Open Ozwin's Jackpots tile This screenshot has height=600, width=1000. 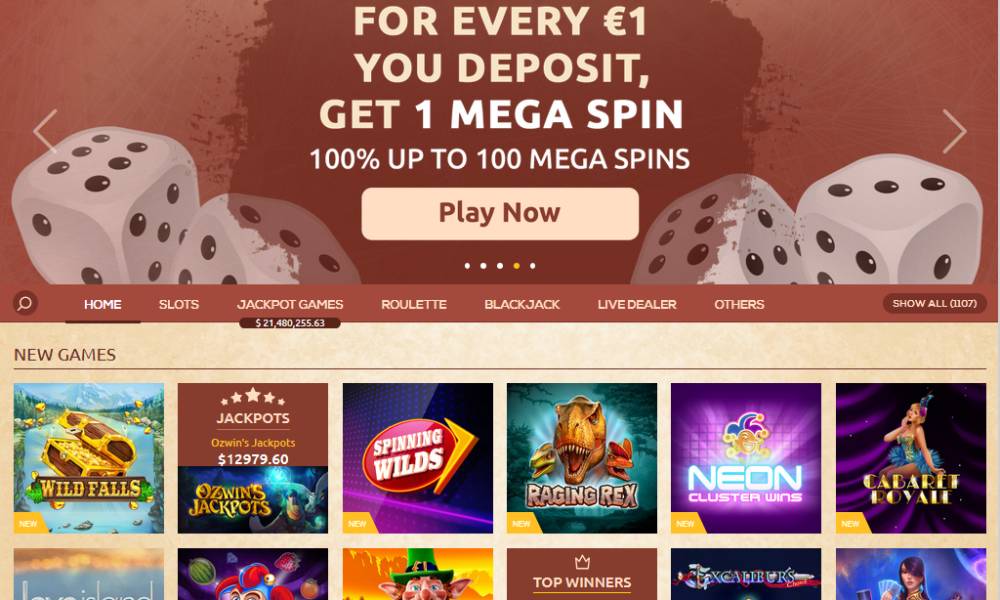[253, 458]
